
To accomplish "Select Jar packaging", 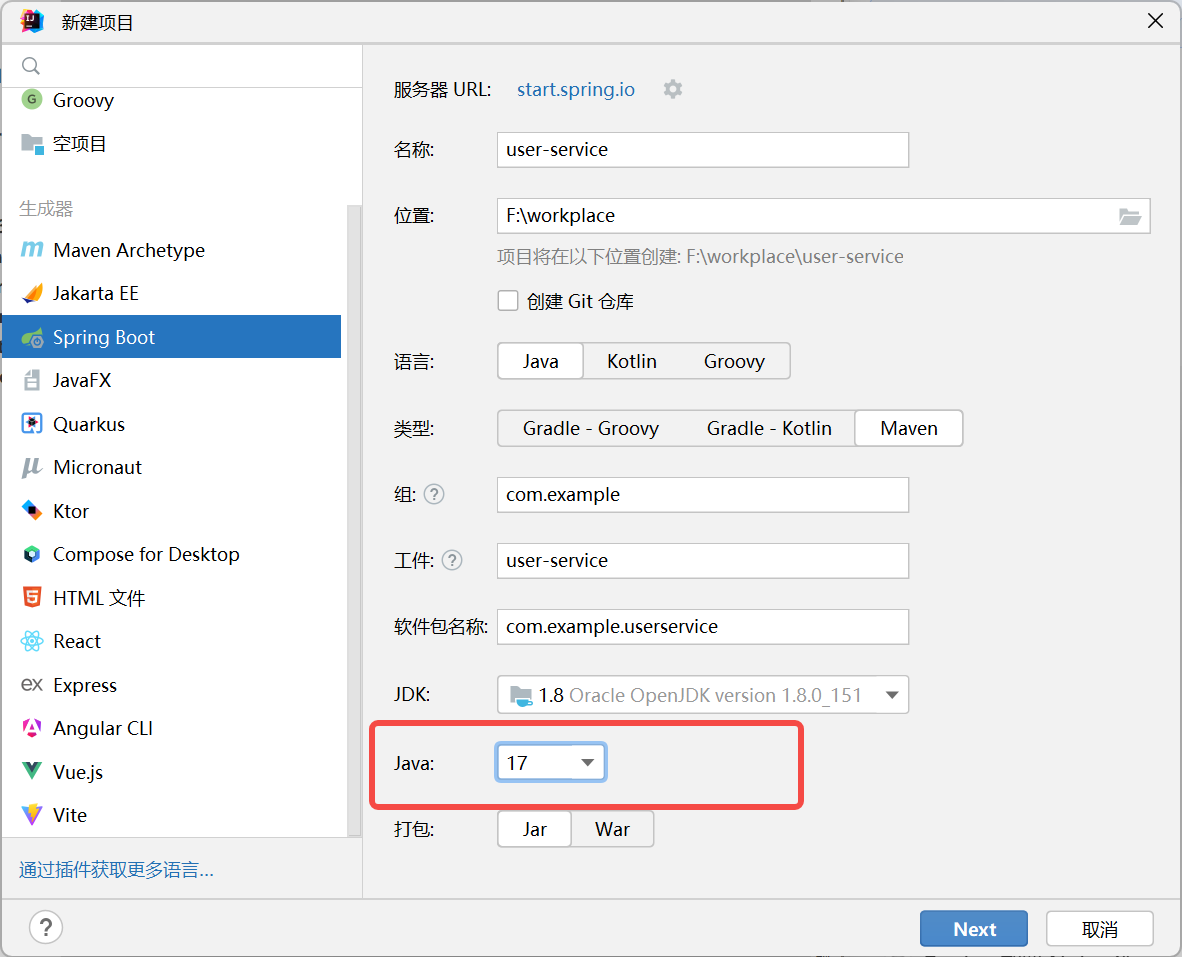I will coord(534,829).
